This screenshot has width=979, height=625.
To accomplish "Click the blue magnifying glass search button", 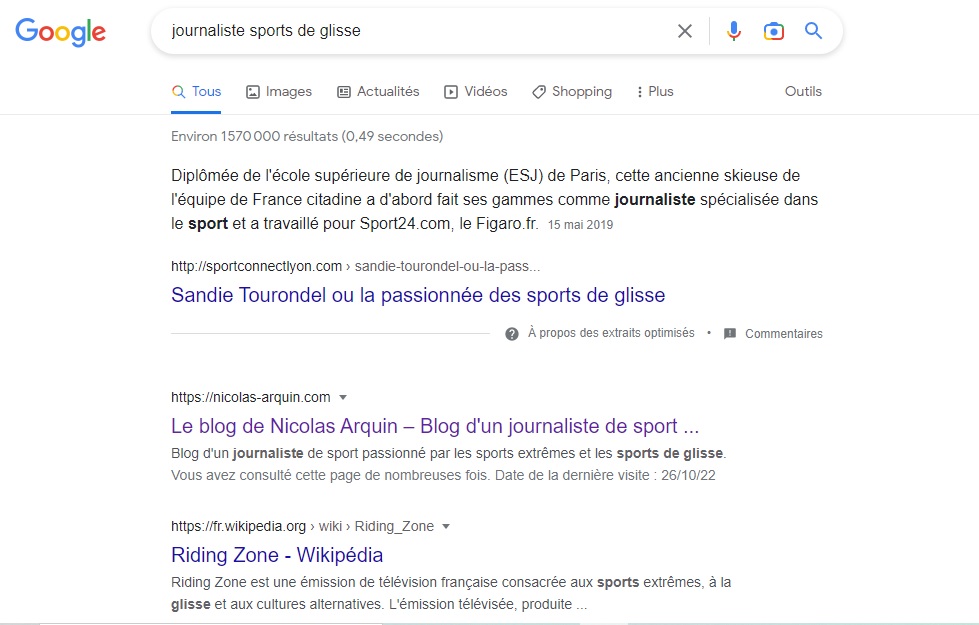I will (x=814, y=31).
